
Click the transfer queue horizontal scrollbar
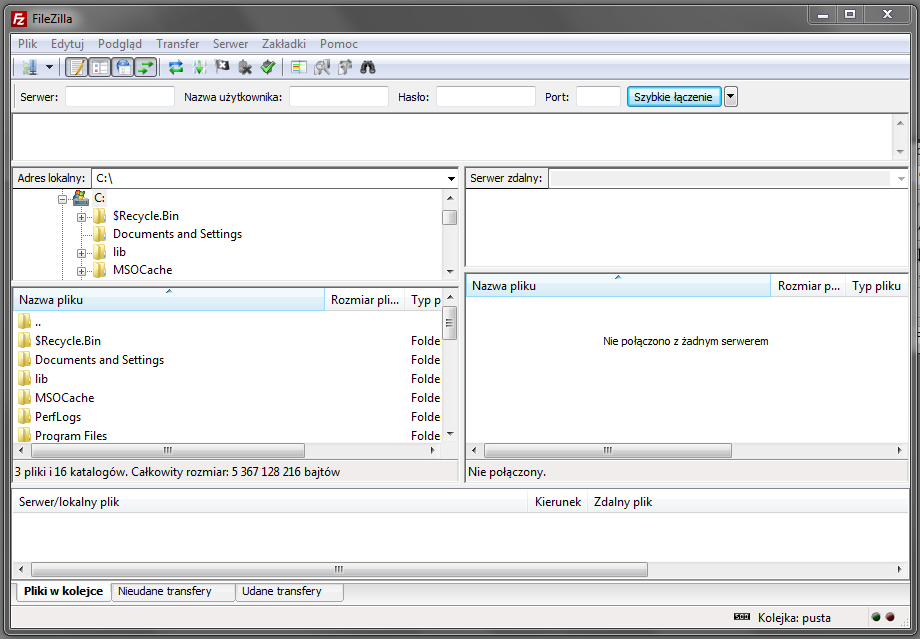(x=339, y=569)
